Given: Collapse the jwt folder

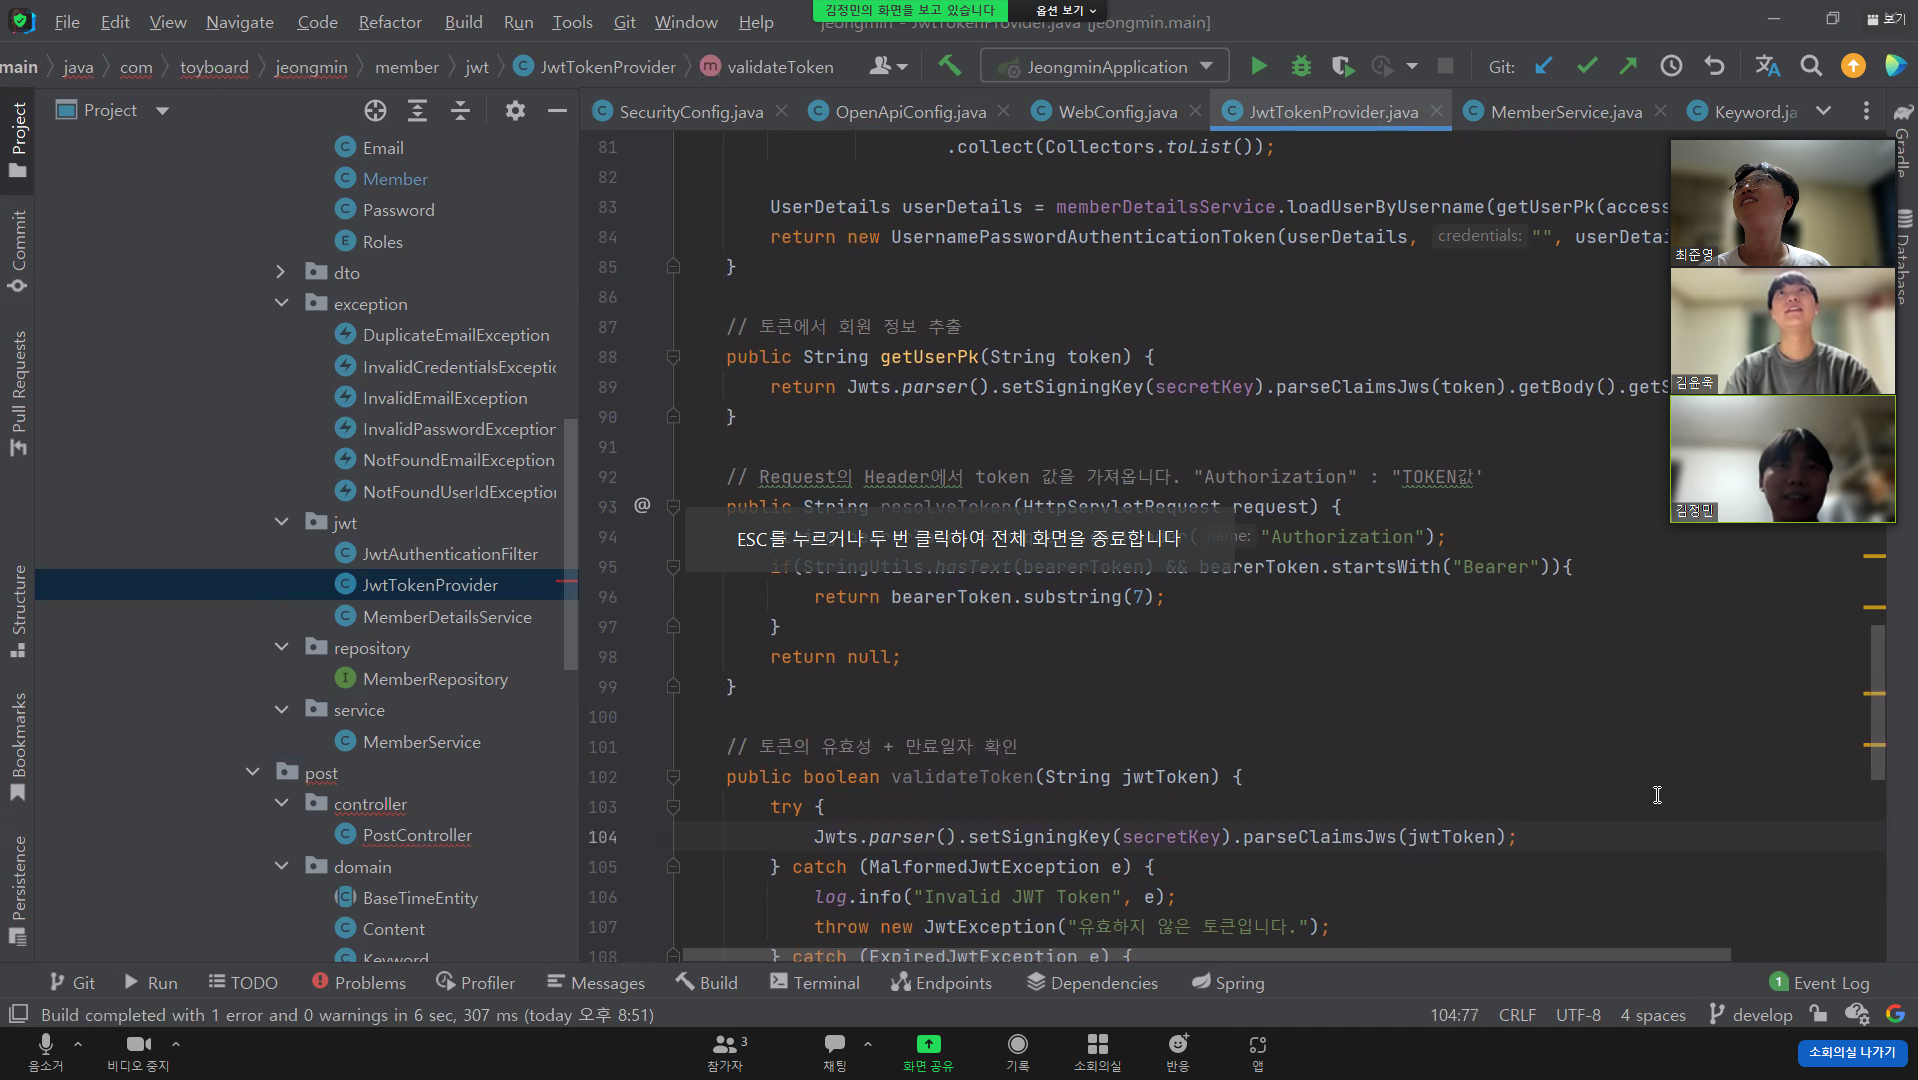Looking at the screenshot, I should pyautogui.click(x=281, y=522).
